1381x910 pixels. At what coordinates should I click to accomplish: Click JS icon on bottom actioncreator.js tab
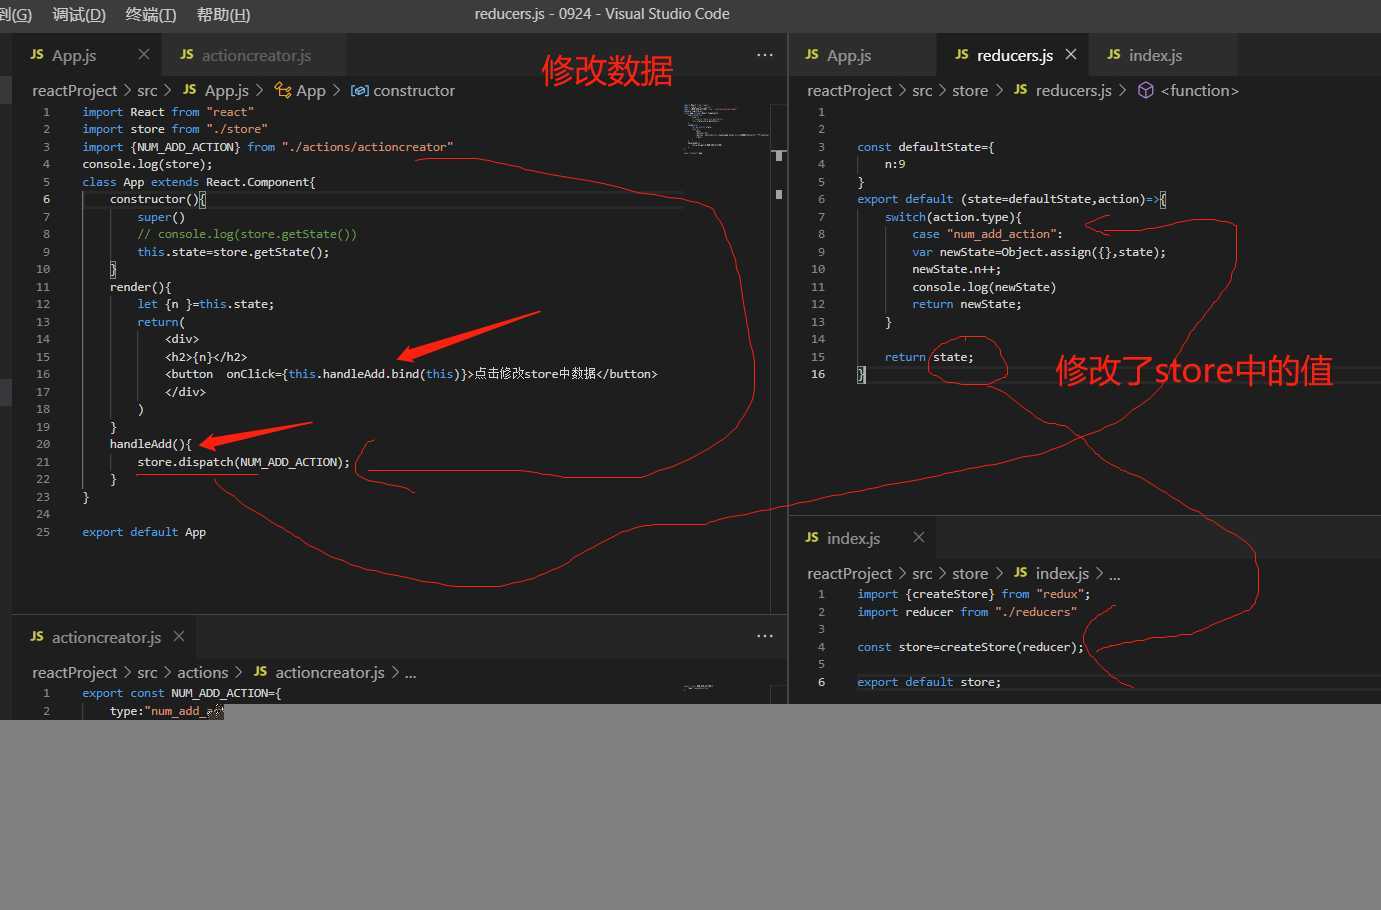click(x=37, y=637)
